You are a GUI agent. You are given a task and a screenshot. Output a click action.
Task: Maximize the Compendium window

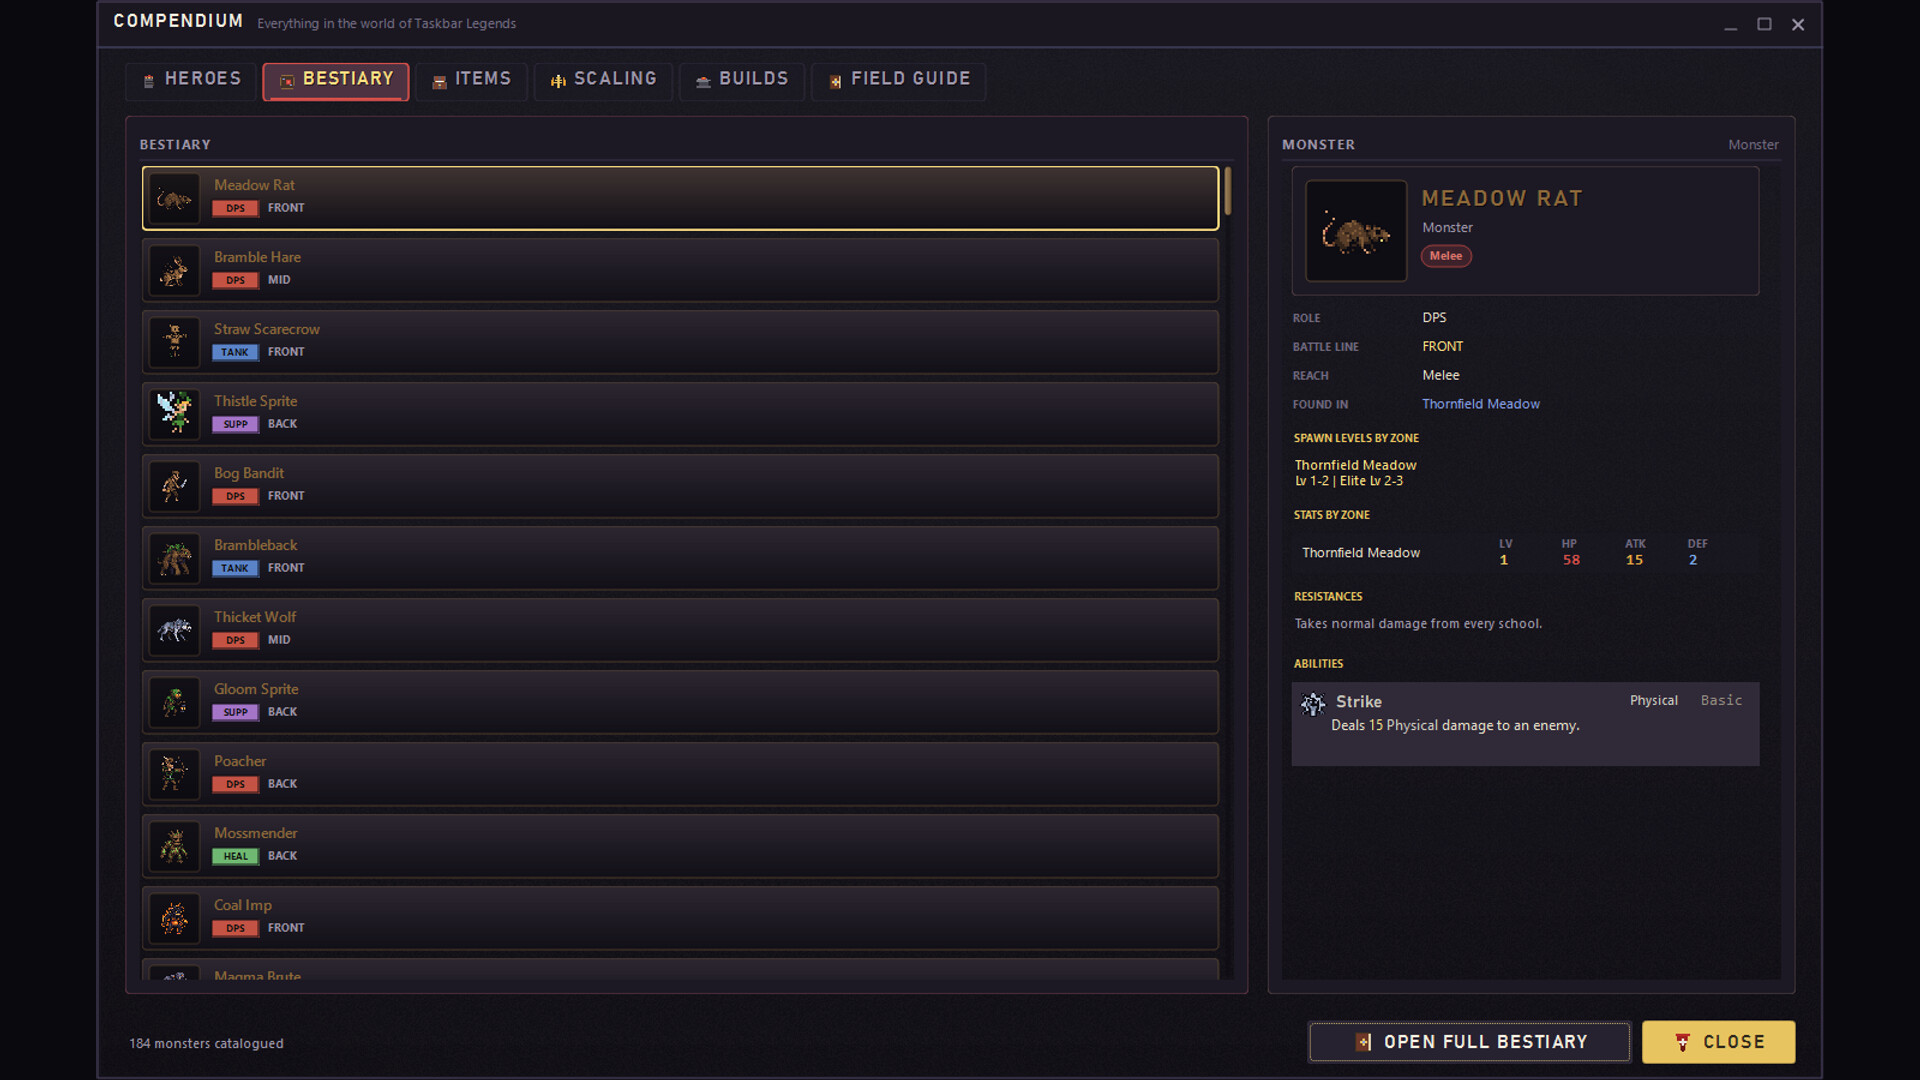click(x=1764, y=24)
